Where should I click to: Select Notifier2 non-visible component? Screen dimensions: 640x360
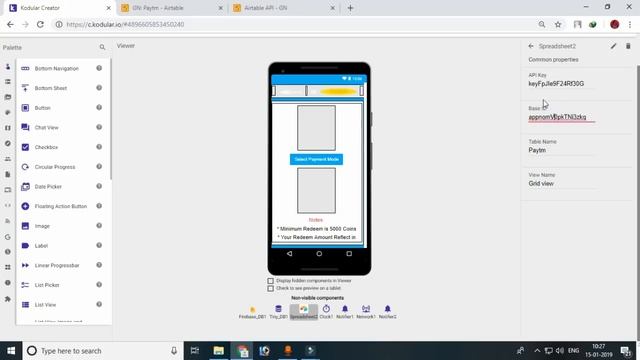(387, 312)
